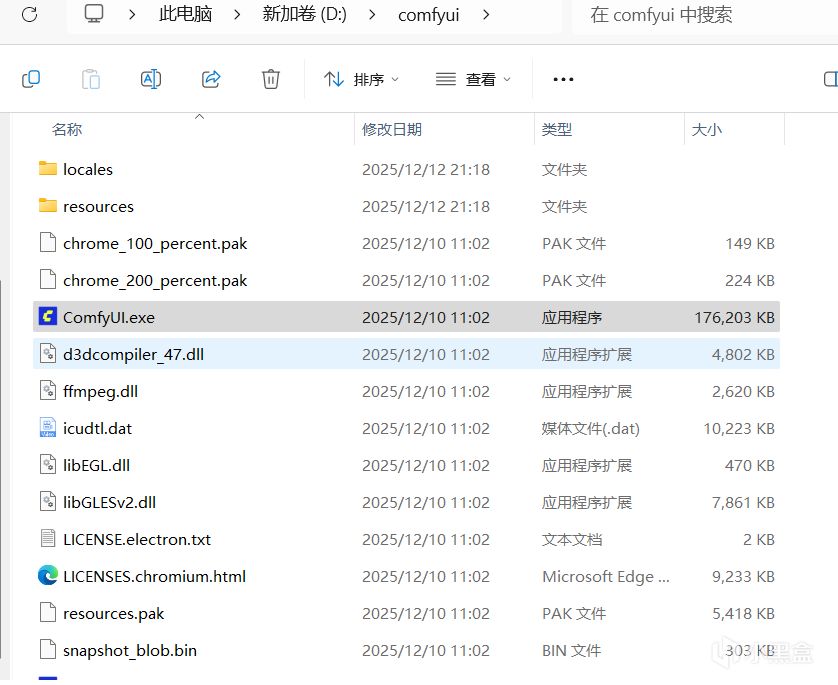Image resolution: width=838 pixels, height=685 pixels.
Task: Open the 查看 view dropdown
Action: 473,80
